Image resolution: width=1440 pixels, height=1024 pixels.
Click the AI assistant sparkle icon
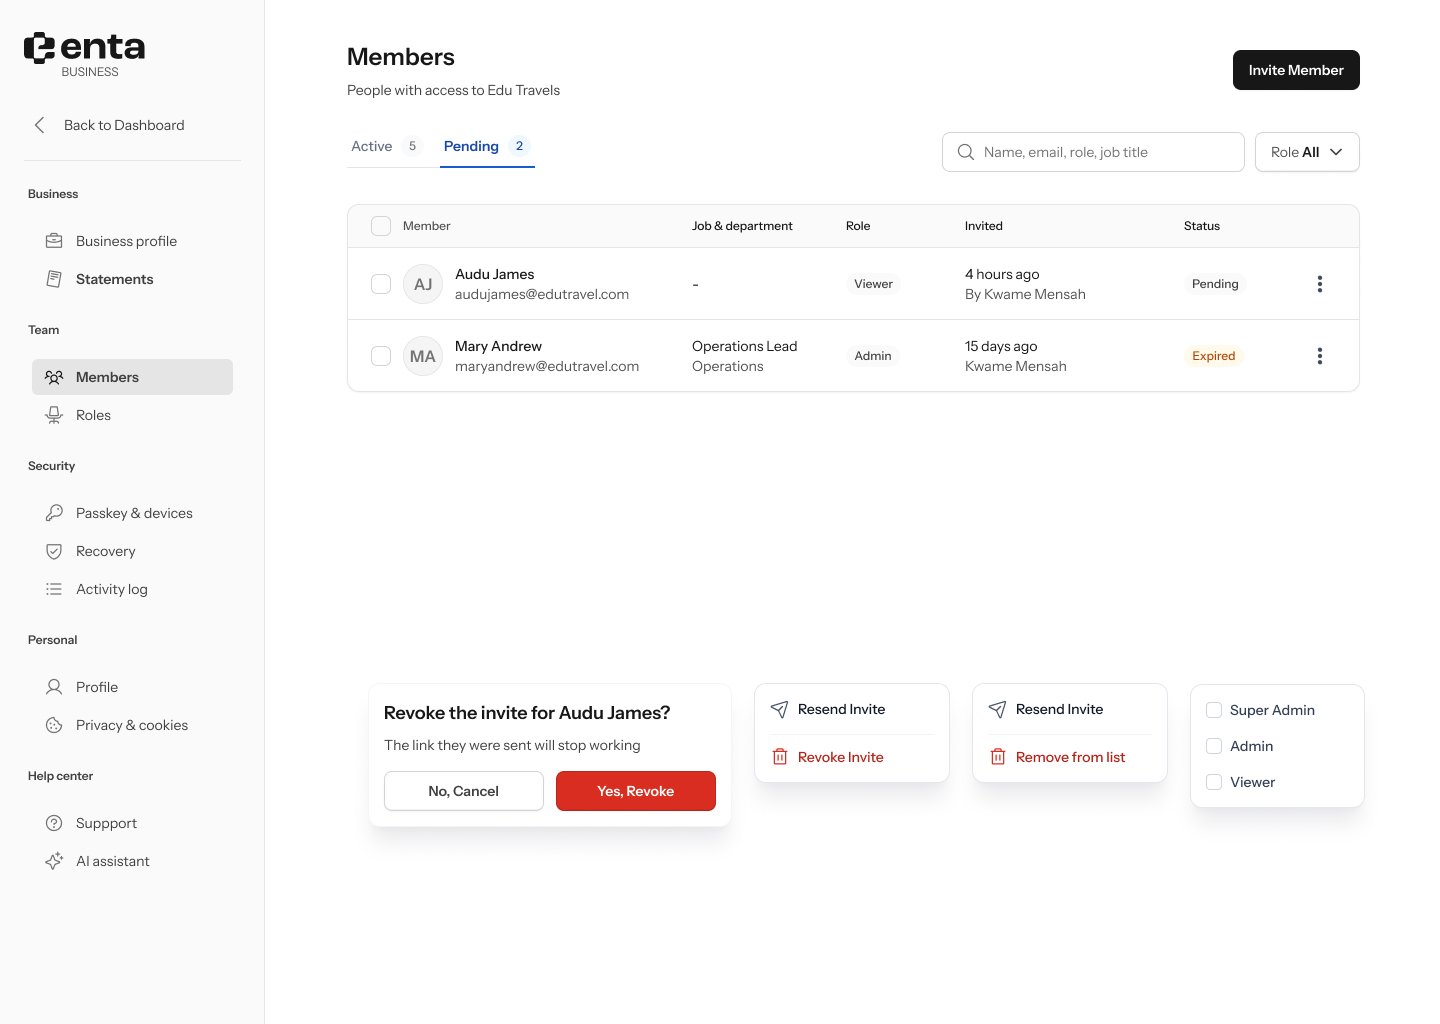[54, 861]
